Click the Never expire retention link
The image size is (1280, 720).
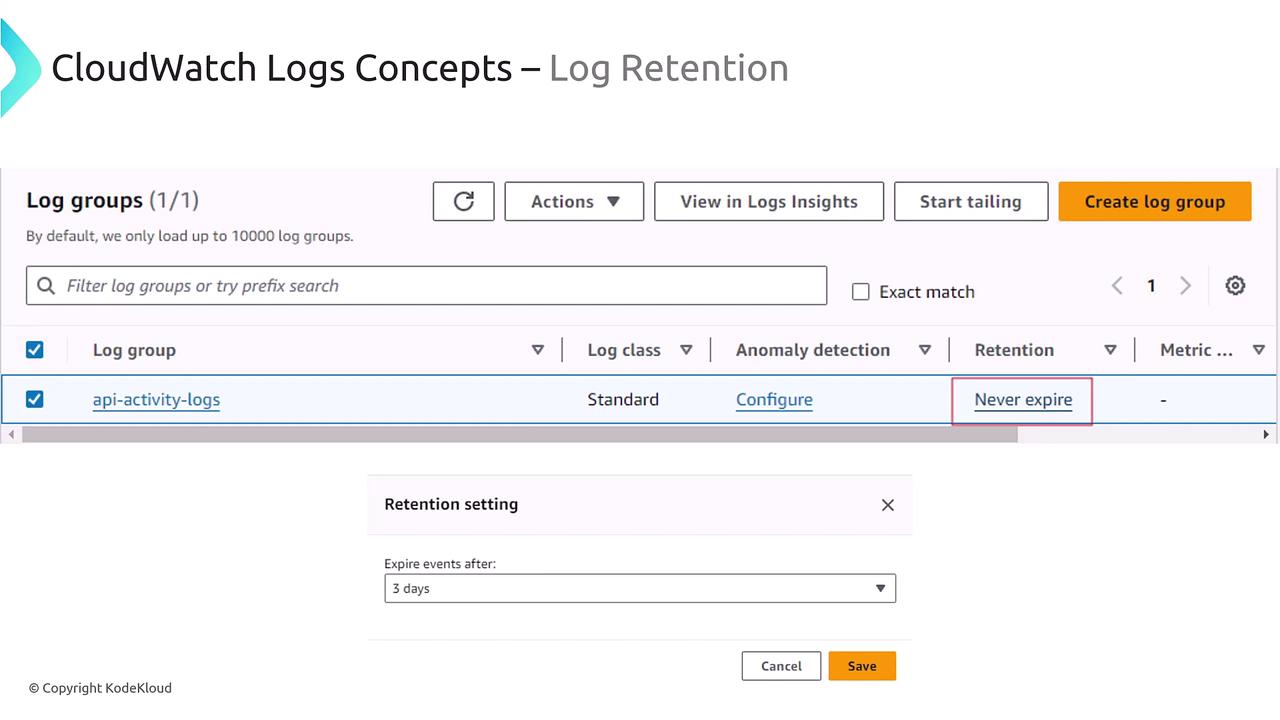tap(1023, 400)
